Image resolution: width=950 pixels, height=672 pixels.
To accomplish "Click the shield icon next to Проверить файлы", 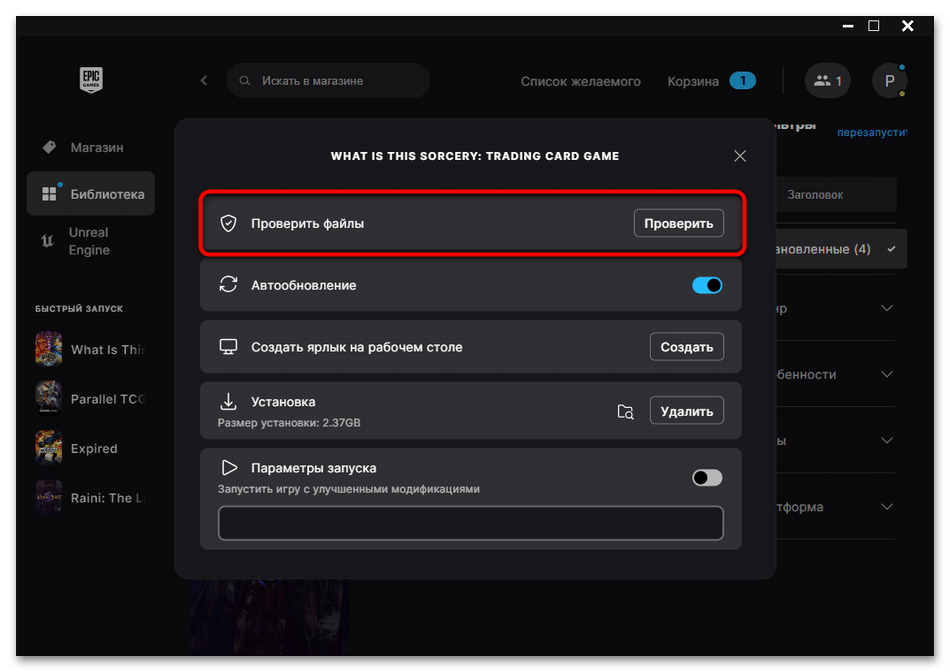I will pos(228,224).
